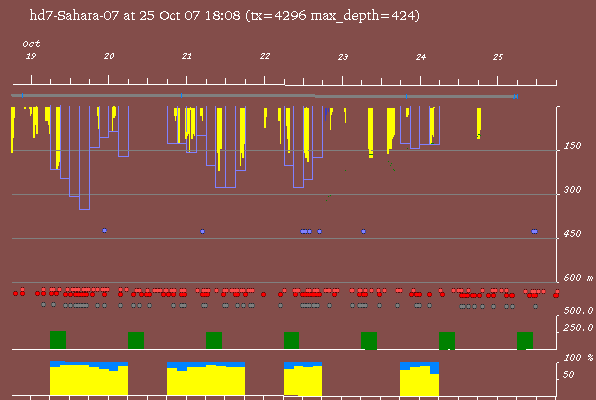596x400 pixels.
Task: Select date label 20 on time axis
Action: (x=109, y=56)
